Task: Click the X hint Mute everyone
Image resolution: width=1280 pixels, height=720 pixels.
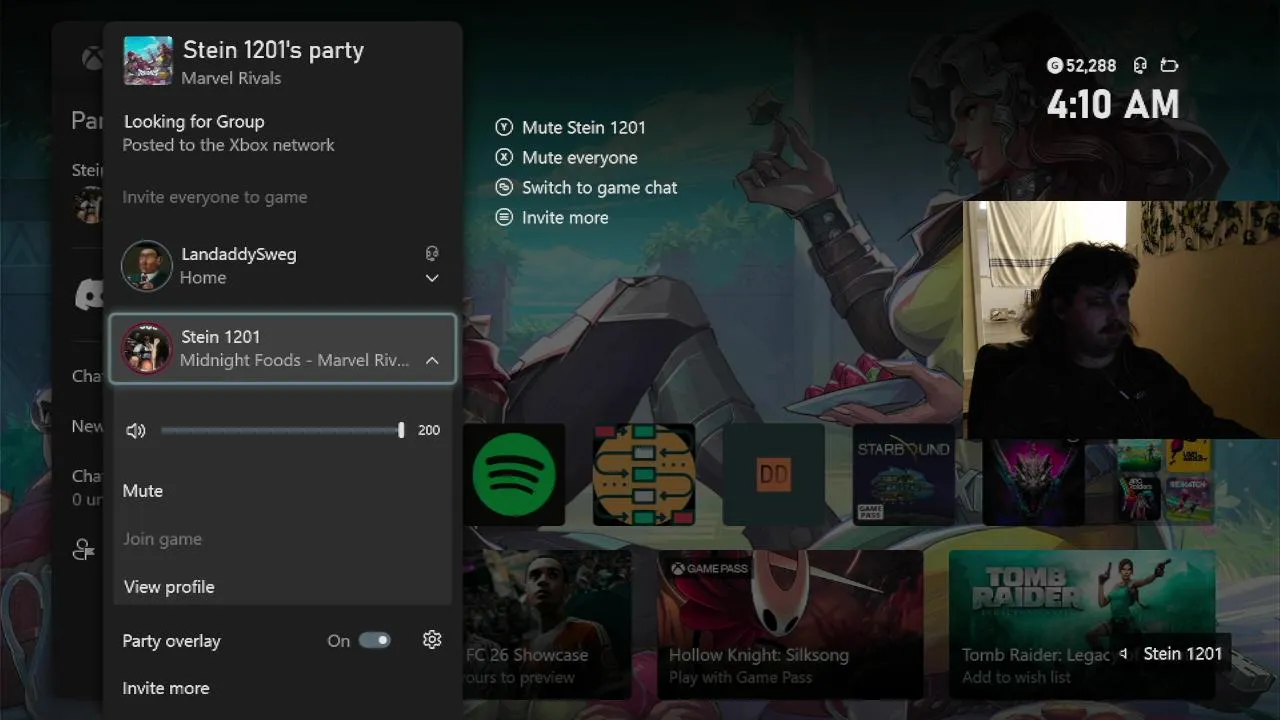Action: 567,158
